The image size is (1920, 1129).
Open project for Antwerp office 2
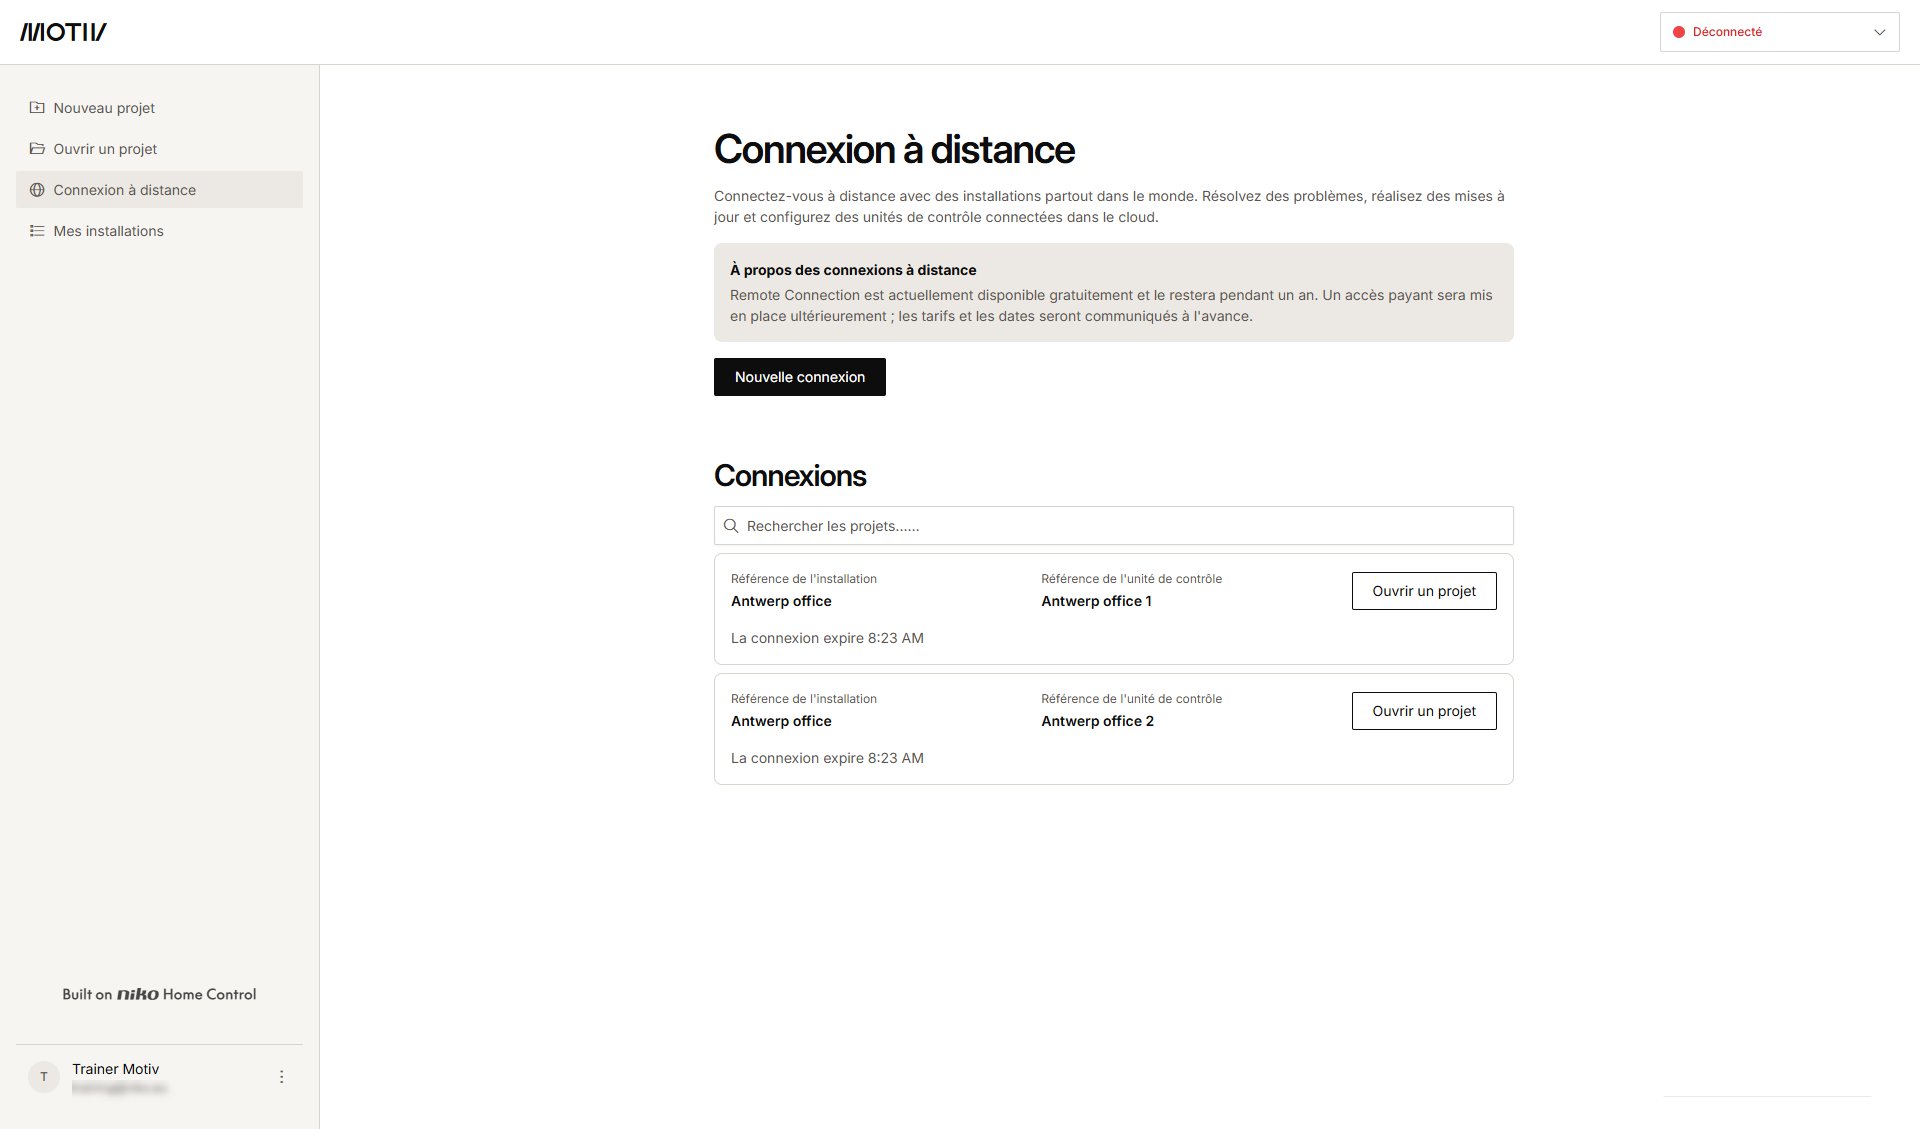coord(1424,711)
